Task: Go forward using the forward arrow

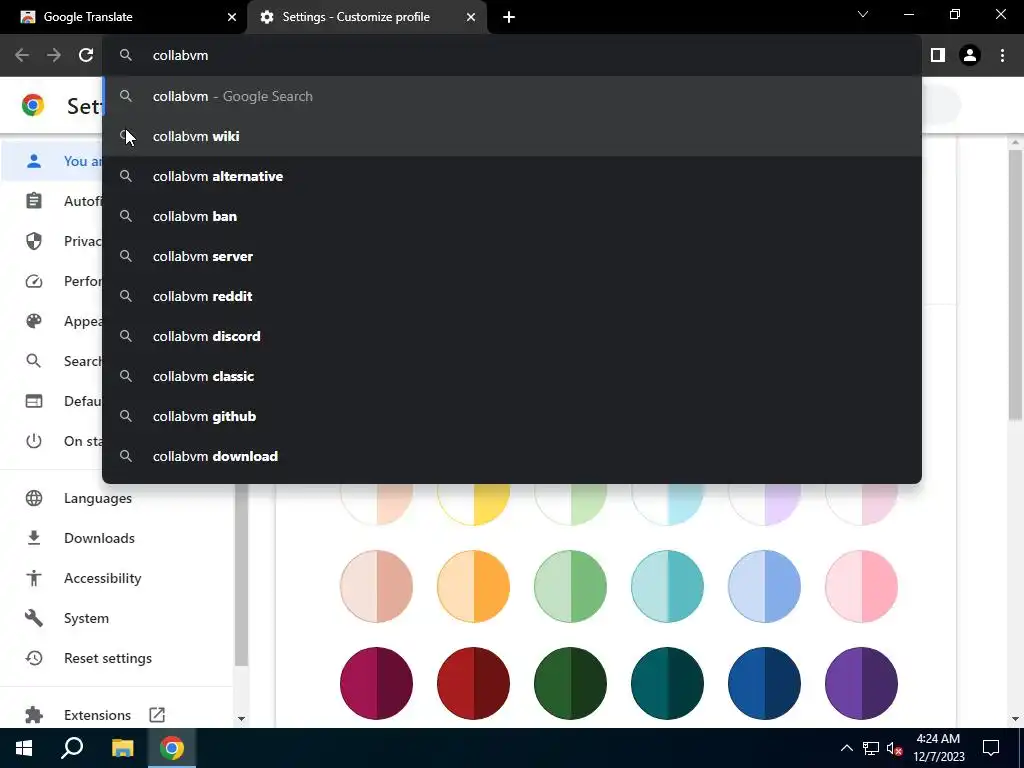Action: click(54, 56)
